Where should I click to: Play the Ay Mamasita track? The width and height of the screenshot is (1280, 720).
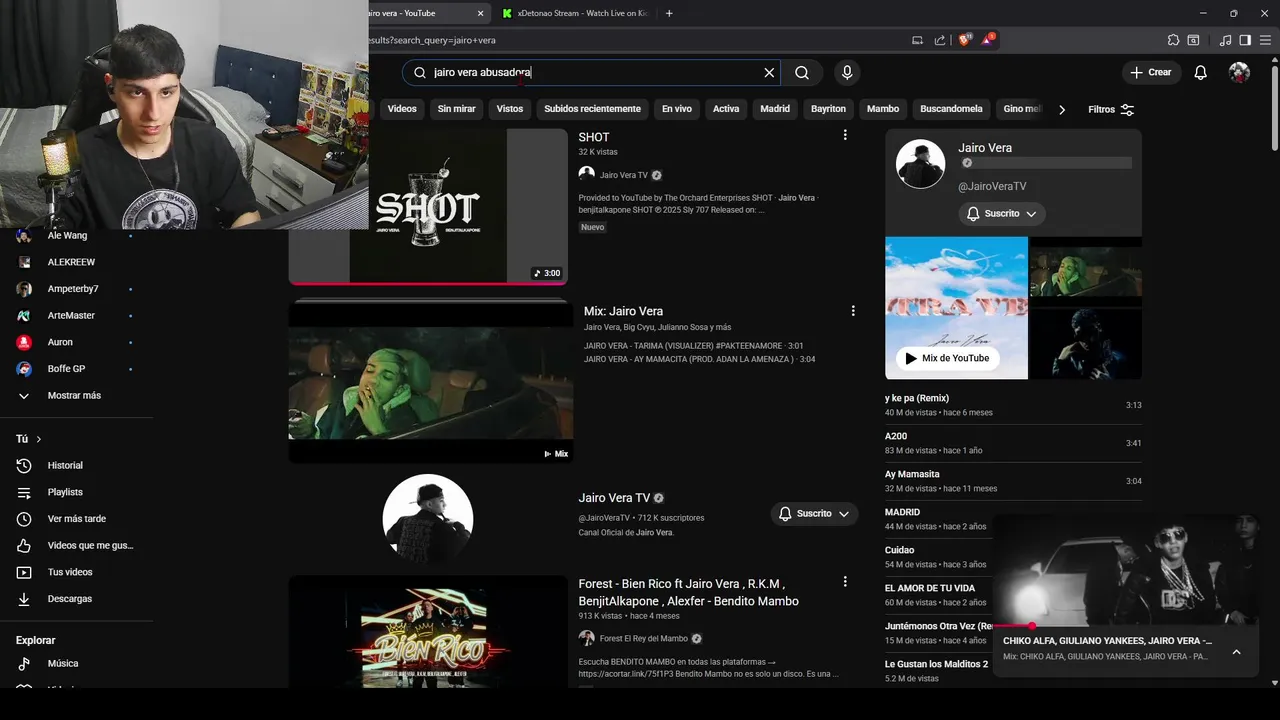1013,481
